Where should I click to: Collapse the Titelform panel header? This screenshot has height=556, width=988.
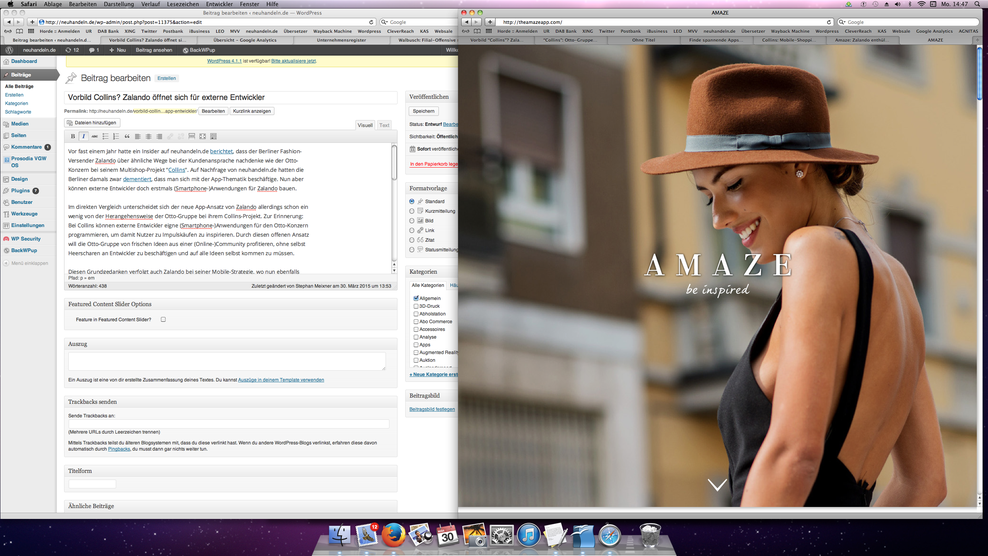click(231, 471)
